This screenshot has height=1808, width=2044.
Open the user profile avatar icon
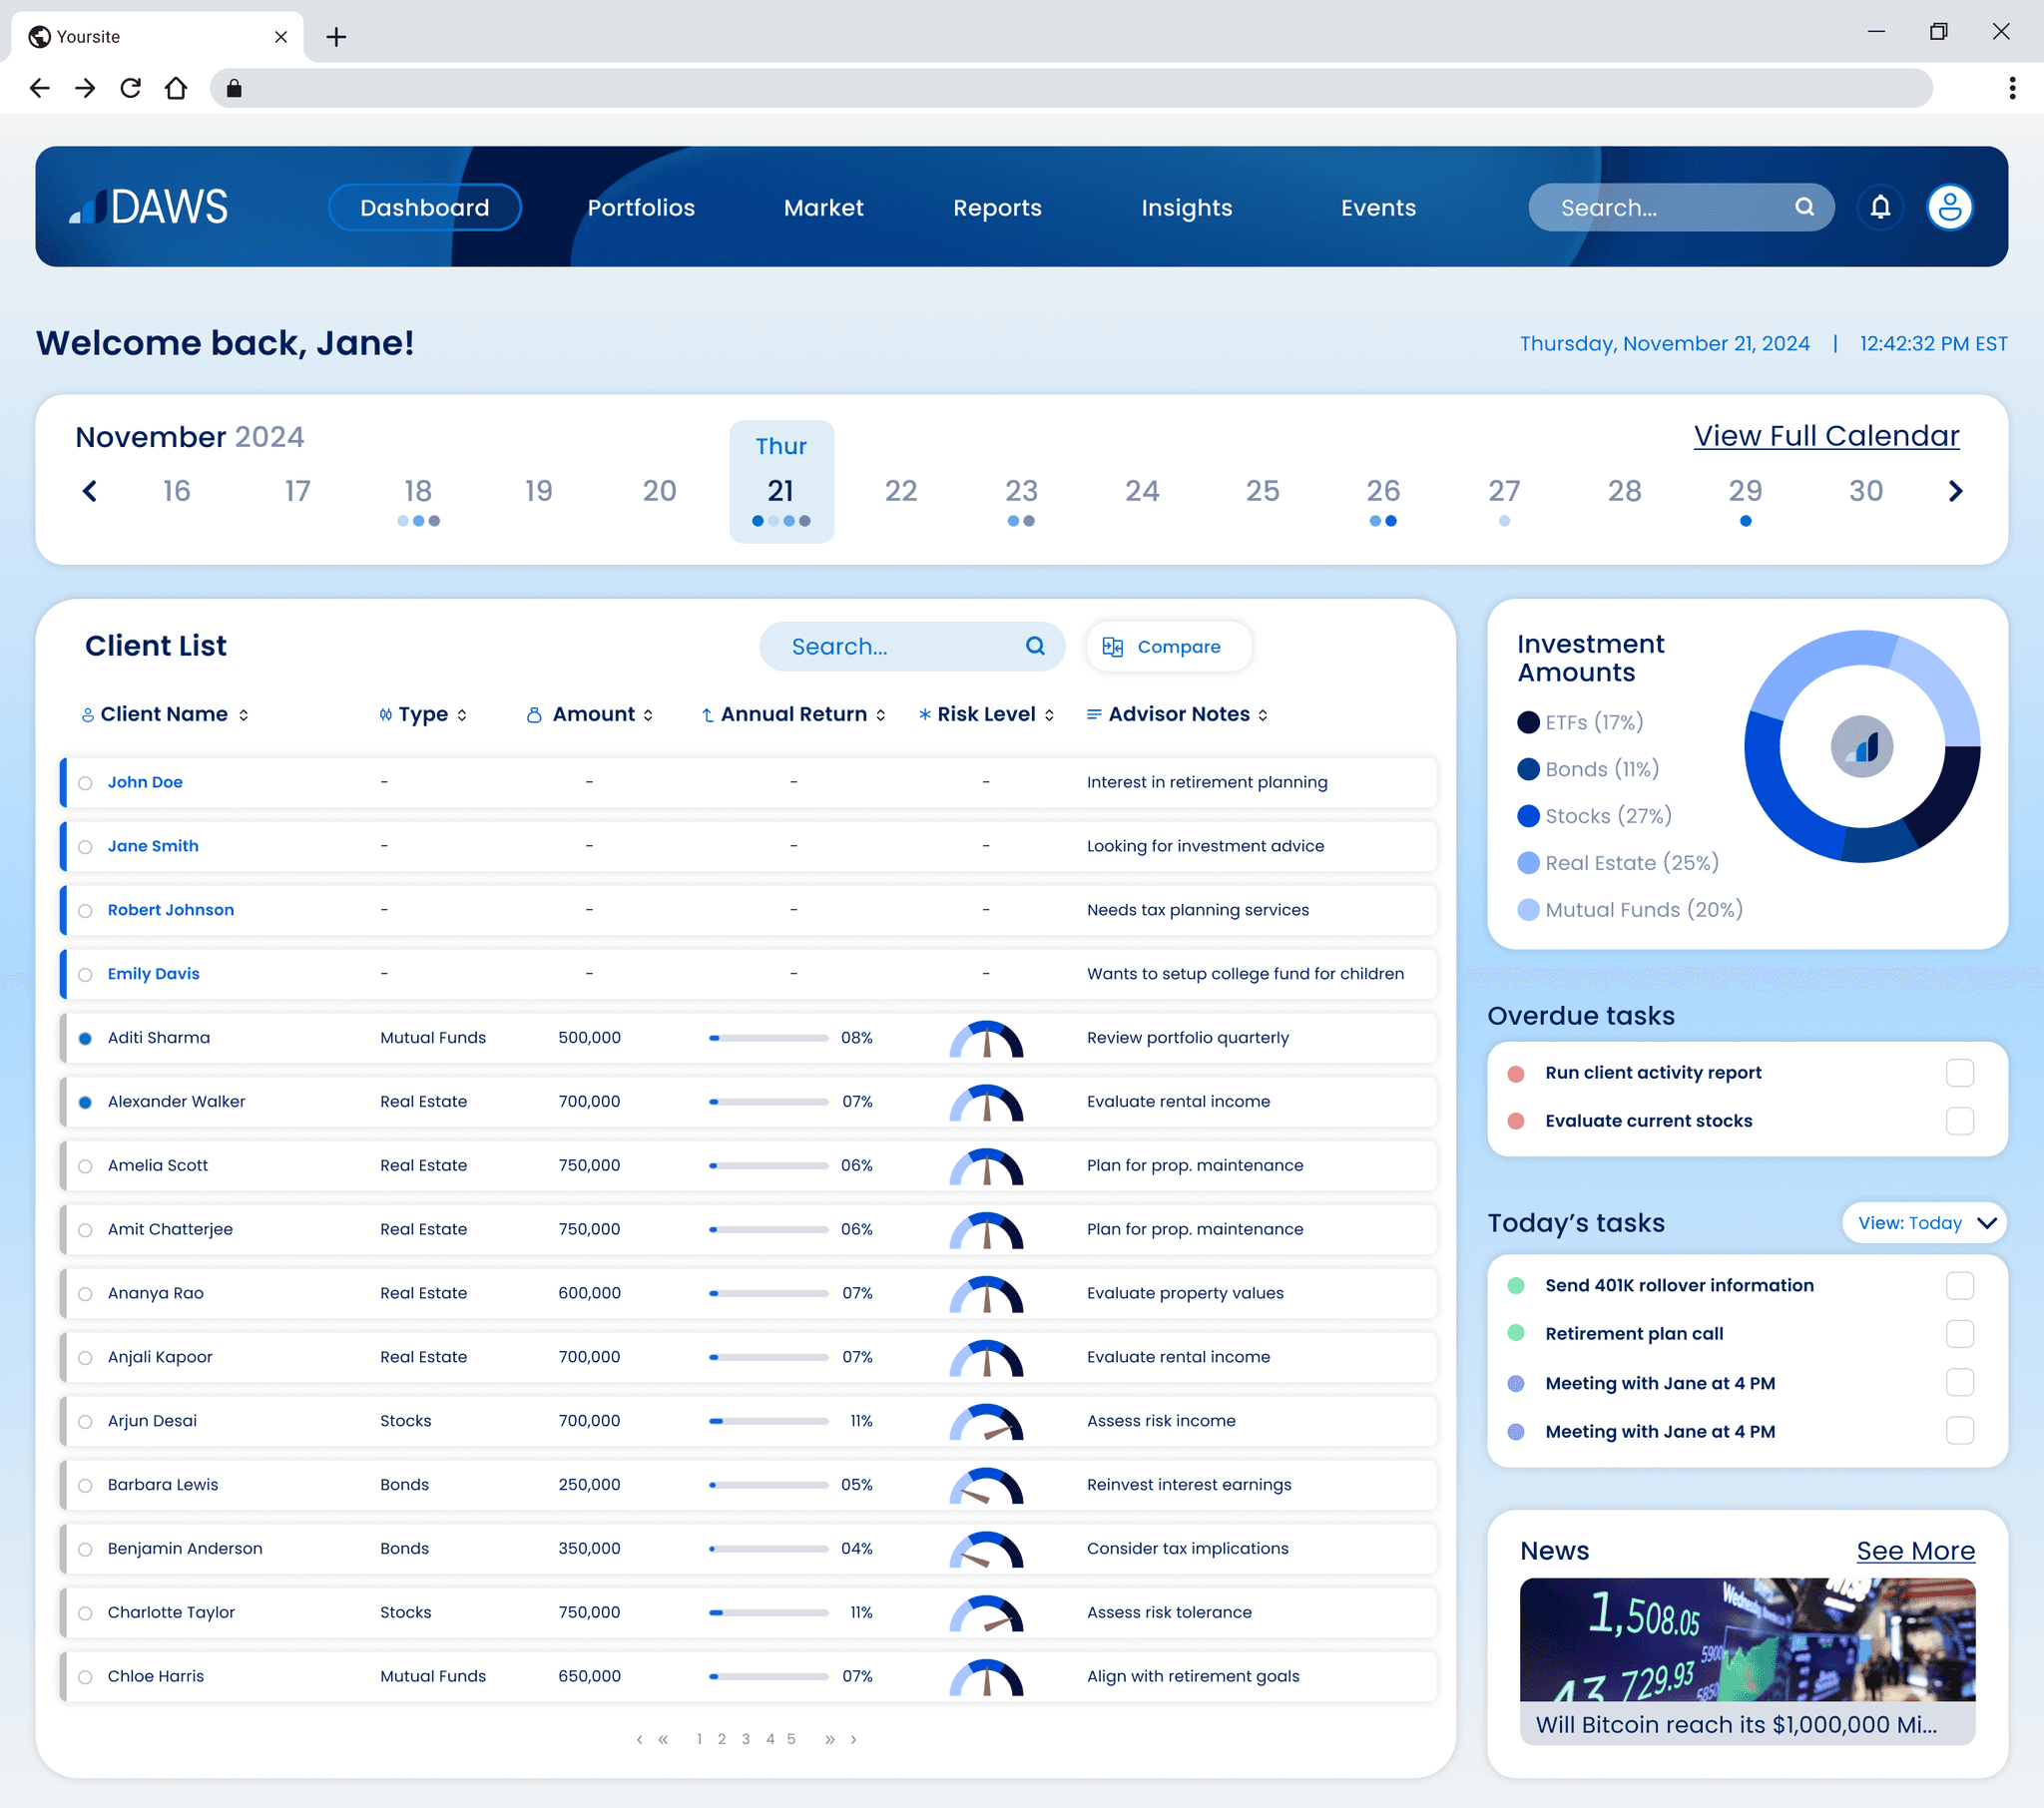1949,207
